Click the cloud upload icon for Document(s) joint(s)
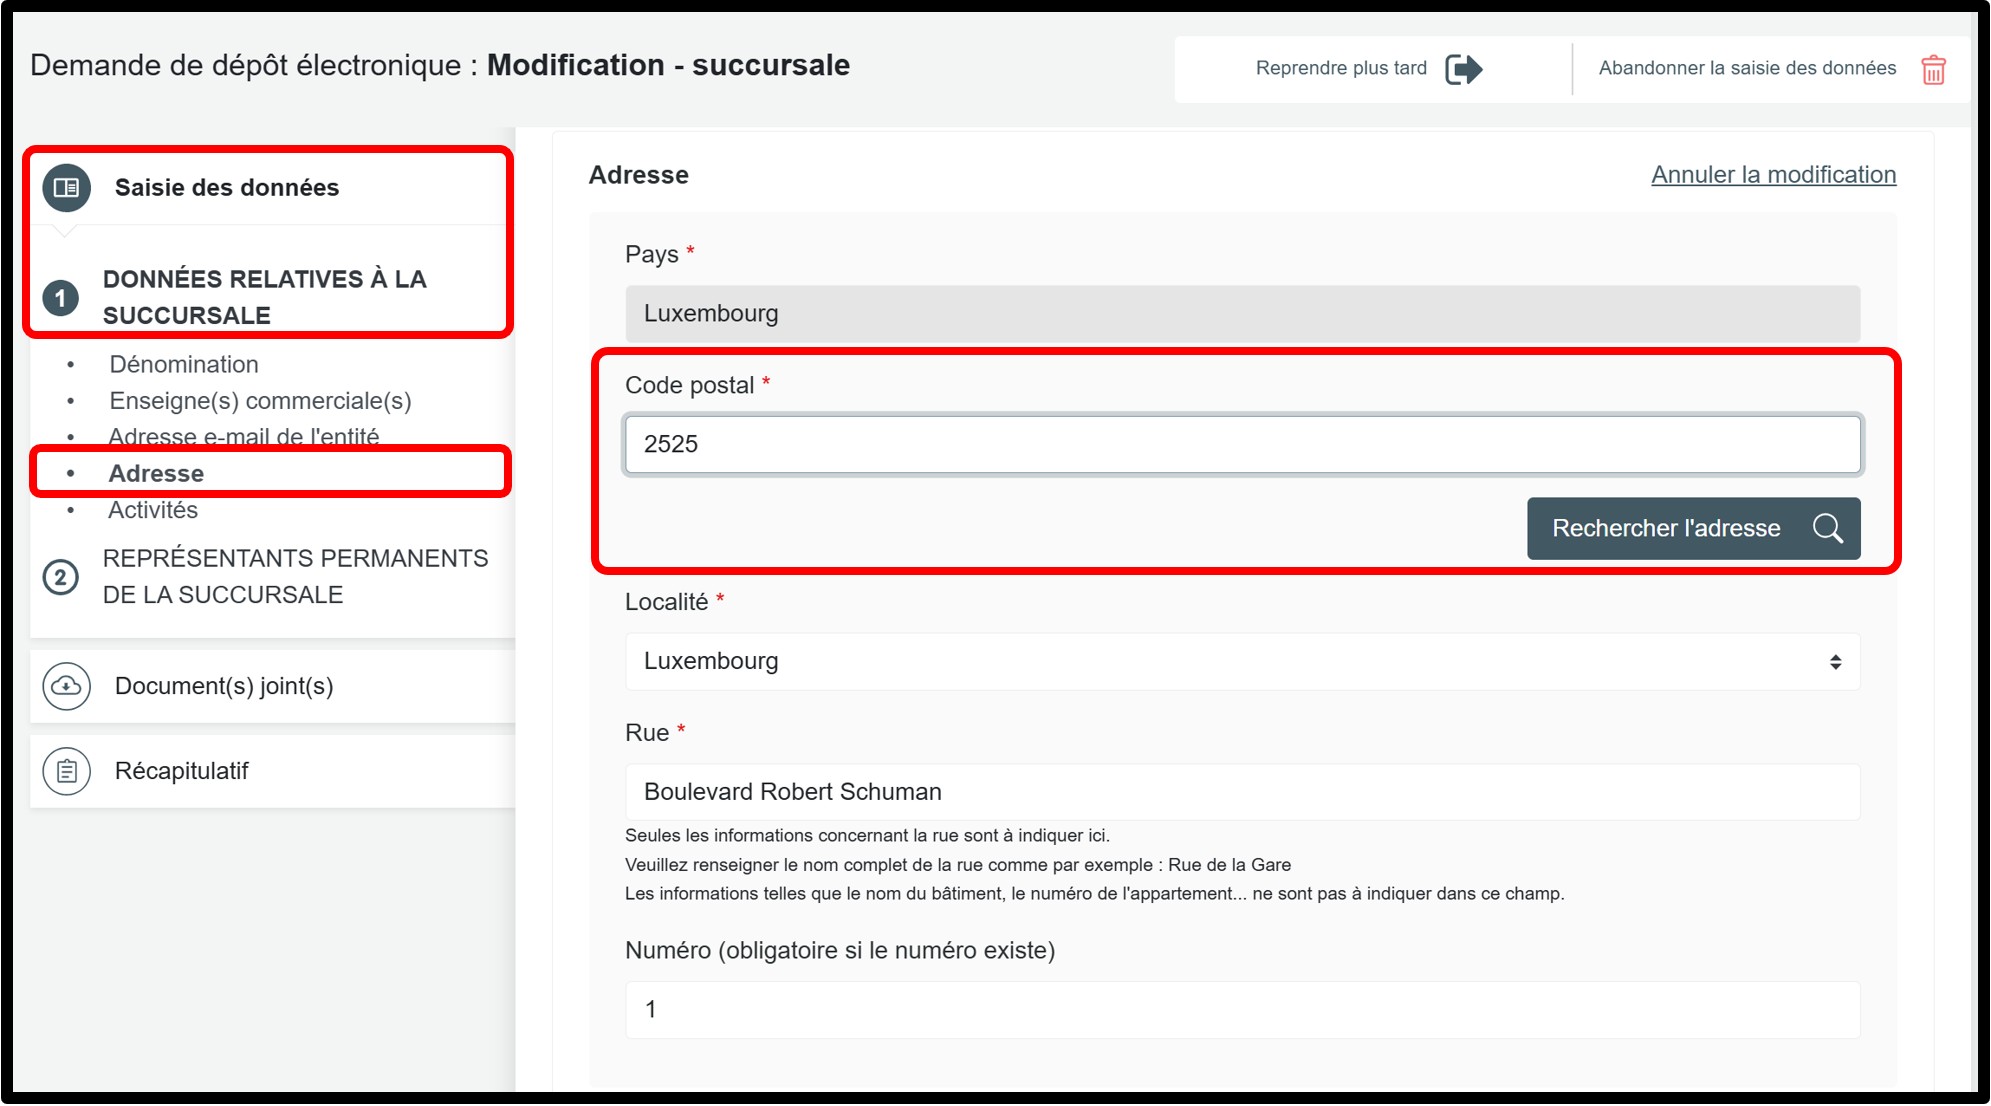 tap(66, 686)
